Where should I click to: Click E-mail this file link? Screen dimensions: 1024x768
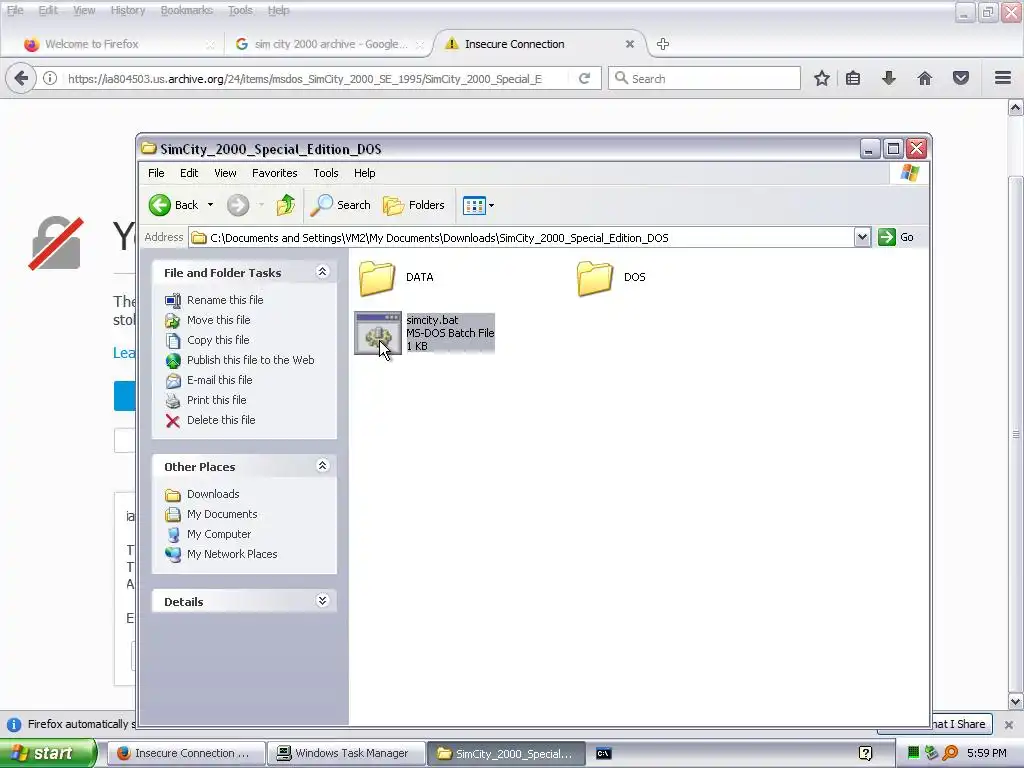[219, 380]
